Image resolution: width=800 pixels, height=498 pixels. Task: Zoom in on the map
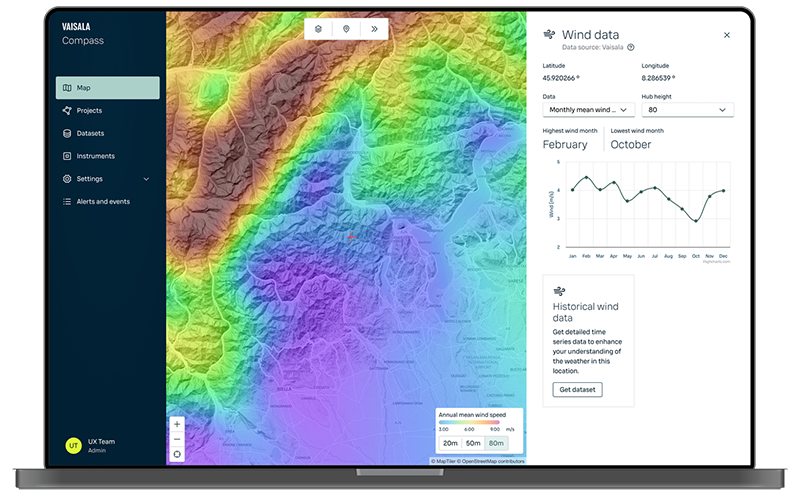[177, 424]
